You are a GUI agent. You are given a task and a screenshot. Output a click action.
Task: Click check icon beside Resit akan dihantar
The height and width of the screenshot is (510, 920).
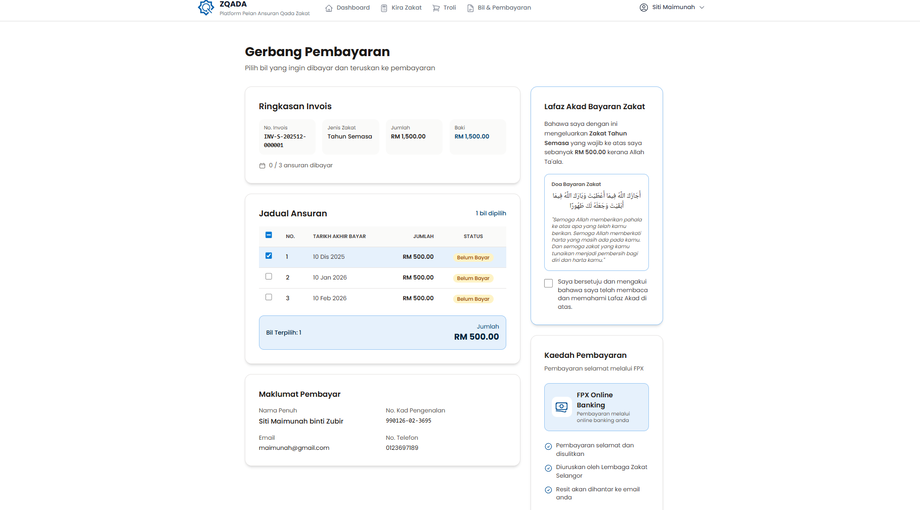point(548,489)
